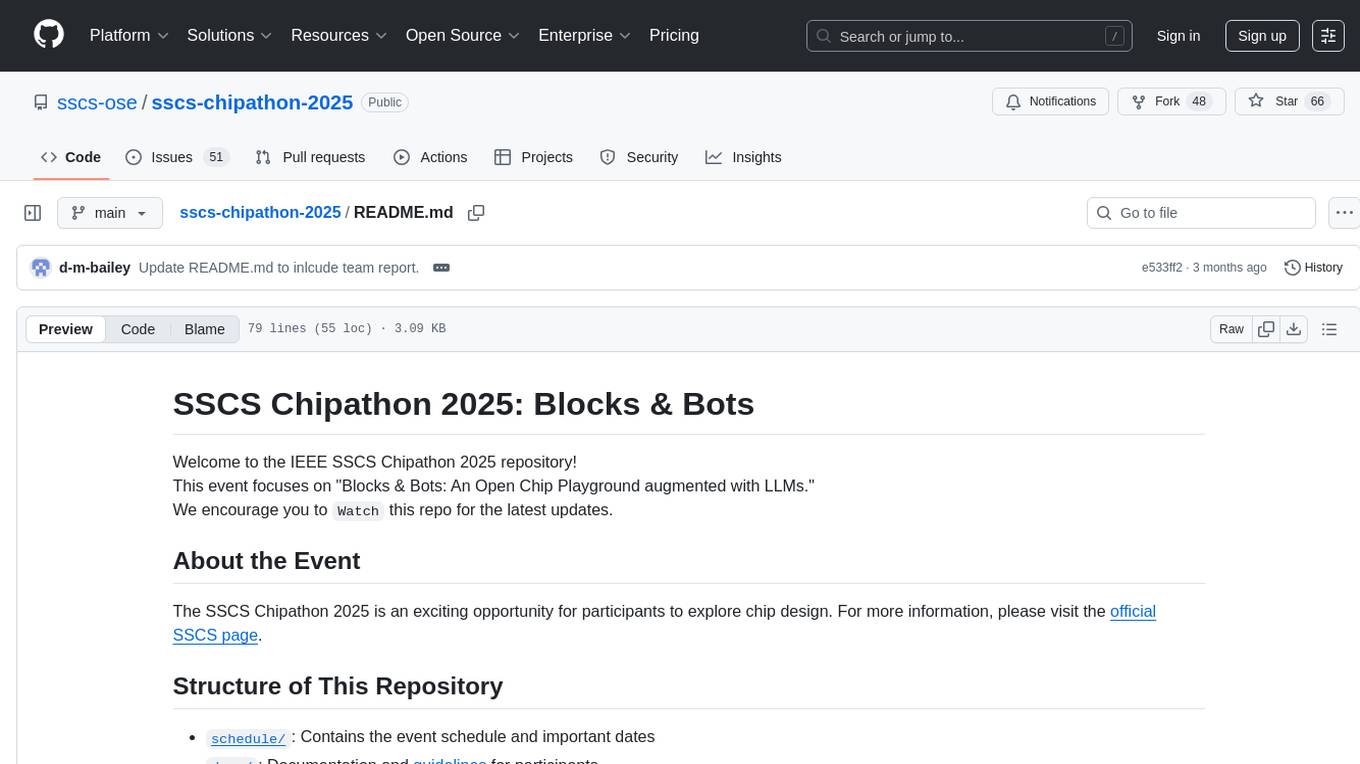The height and width of the screenshot is (764, 1360).
Task: Expand the file tree side panel
Action: [33, 213]
